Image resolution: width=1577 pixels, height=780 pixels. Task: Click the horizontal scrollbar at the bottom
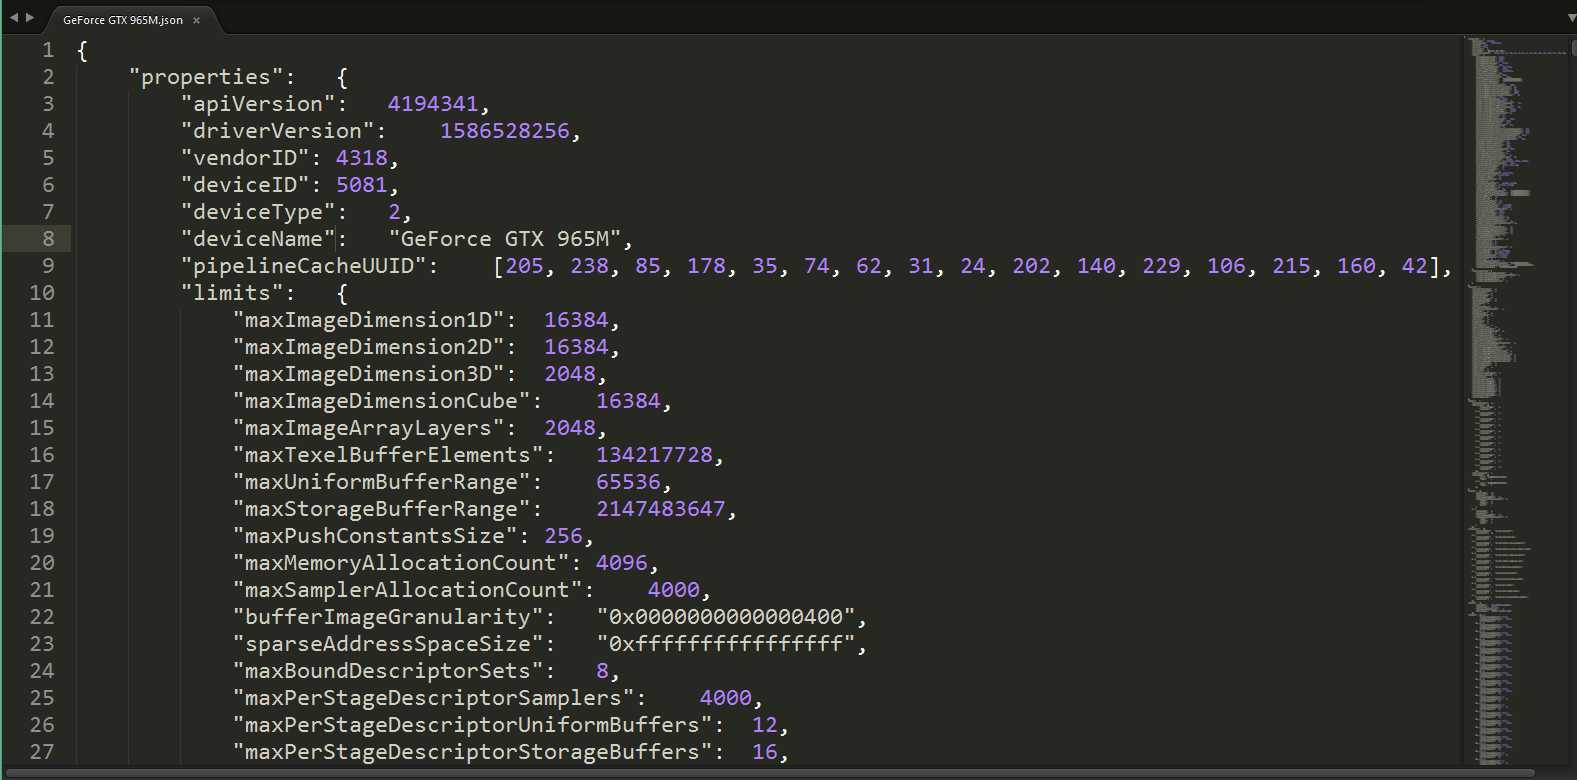[770, 773]
